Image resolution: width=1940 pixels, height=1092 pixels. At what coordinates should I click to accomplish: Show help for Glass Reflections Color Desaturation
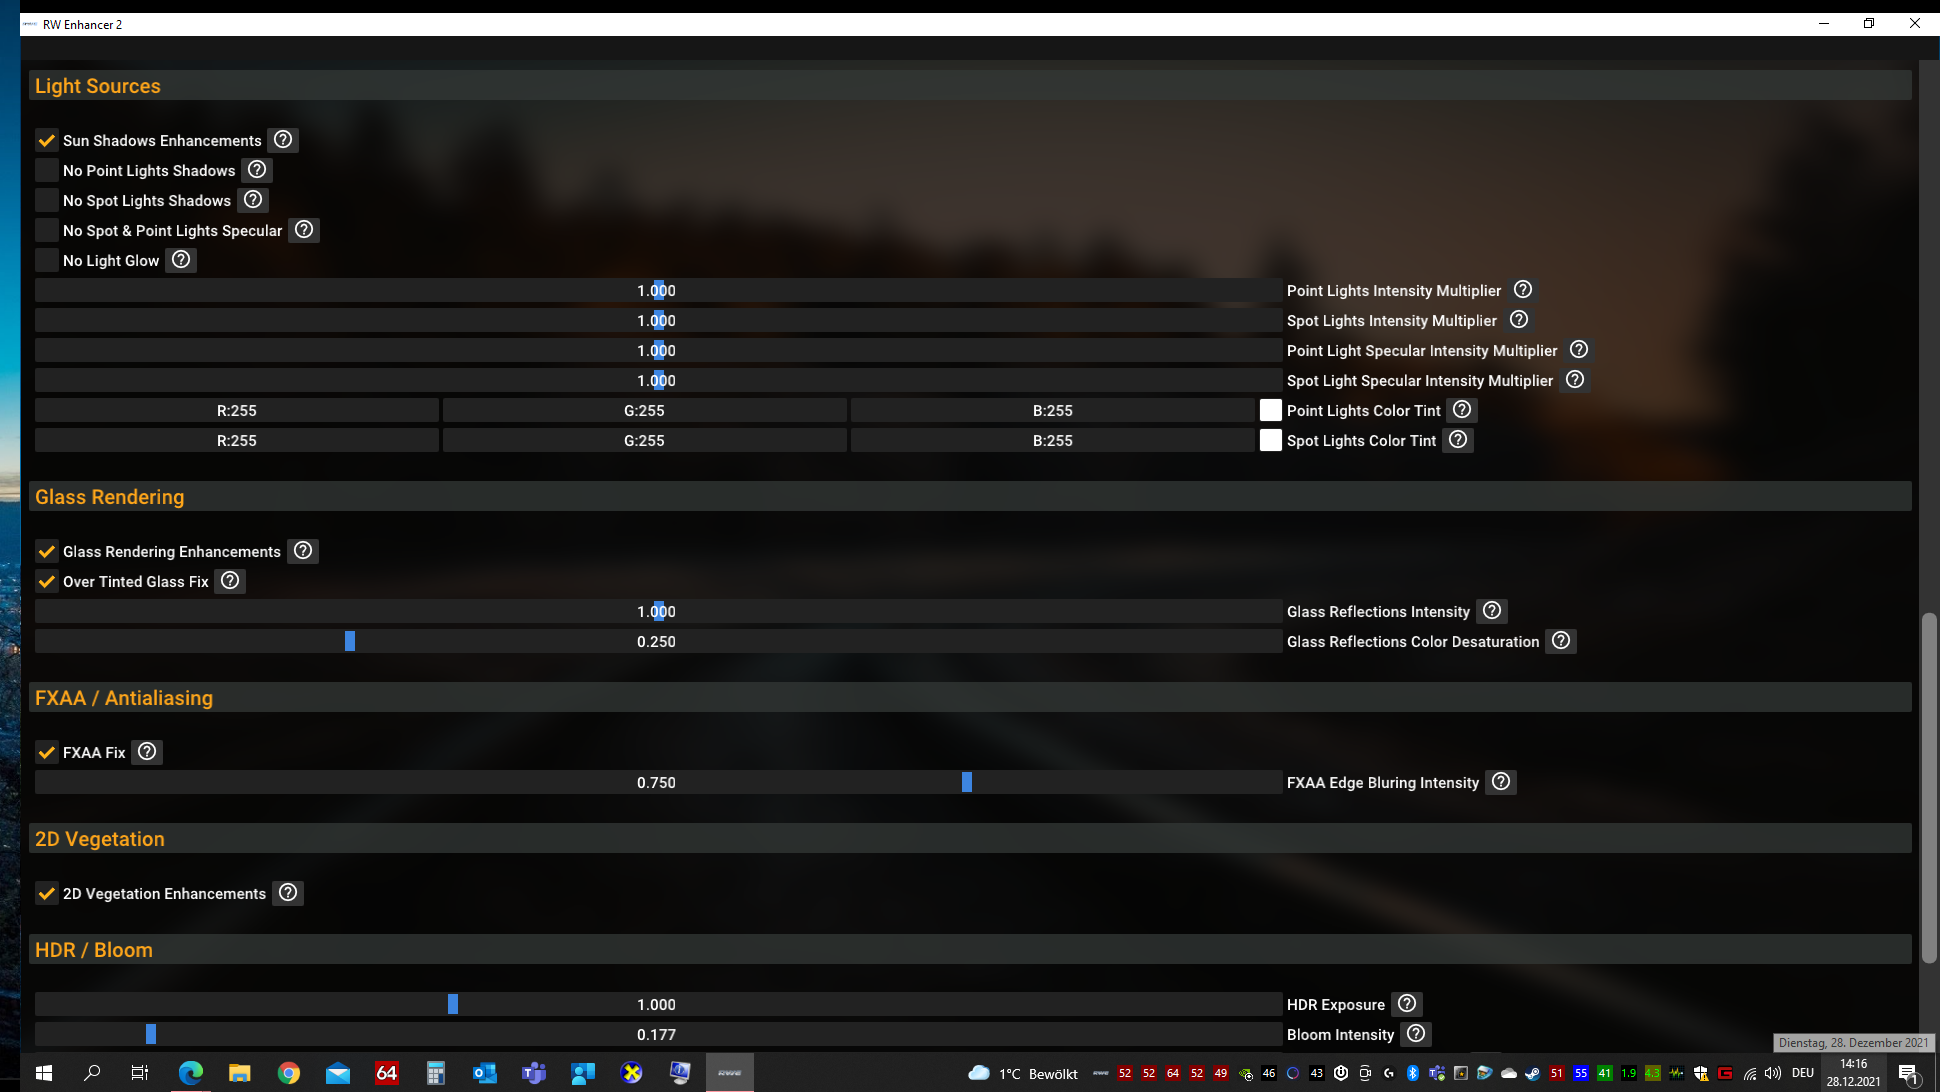point(1560,641)
